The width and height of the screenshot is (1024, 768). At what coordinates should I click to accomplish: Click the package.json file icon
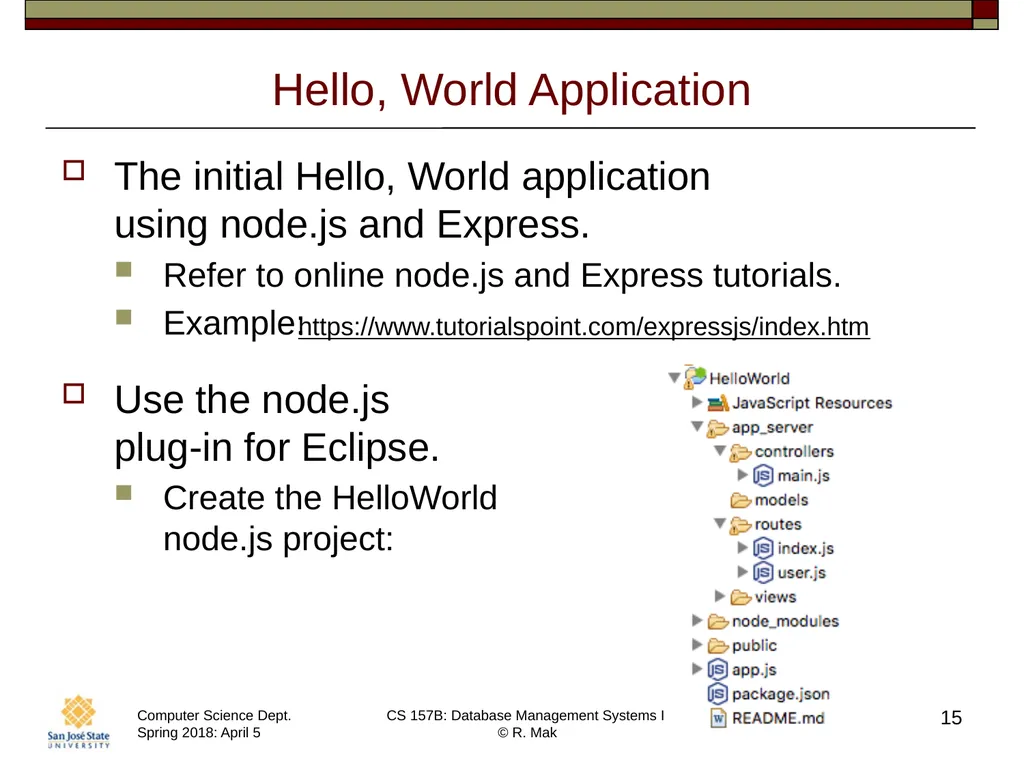(718, 694)
